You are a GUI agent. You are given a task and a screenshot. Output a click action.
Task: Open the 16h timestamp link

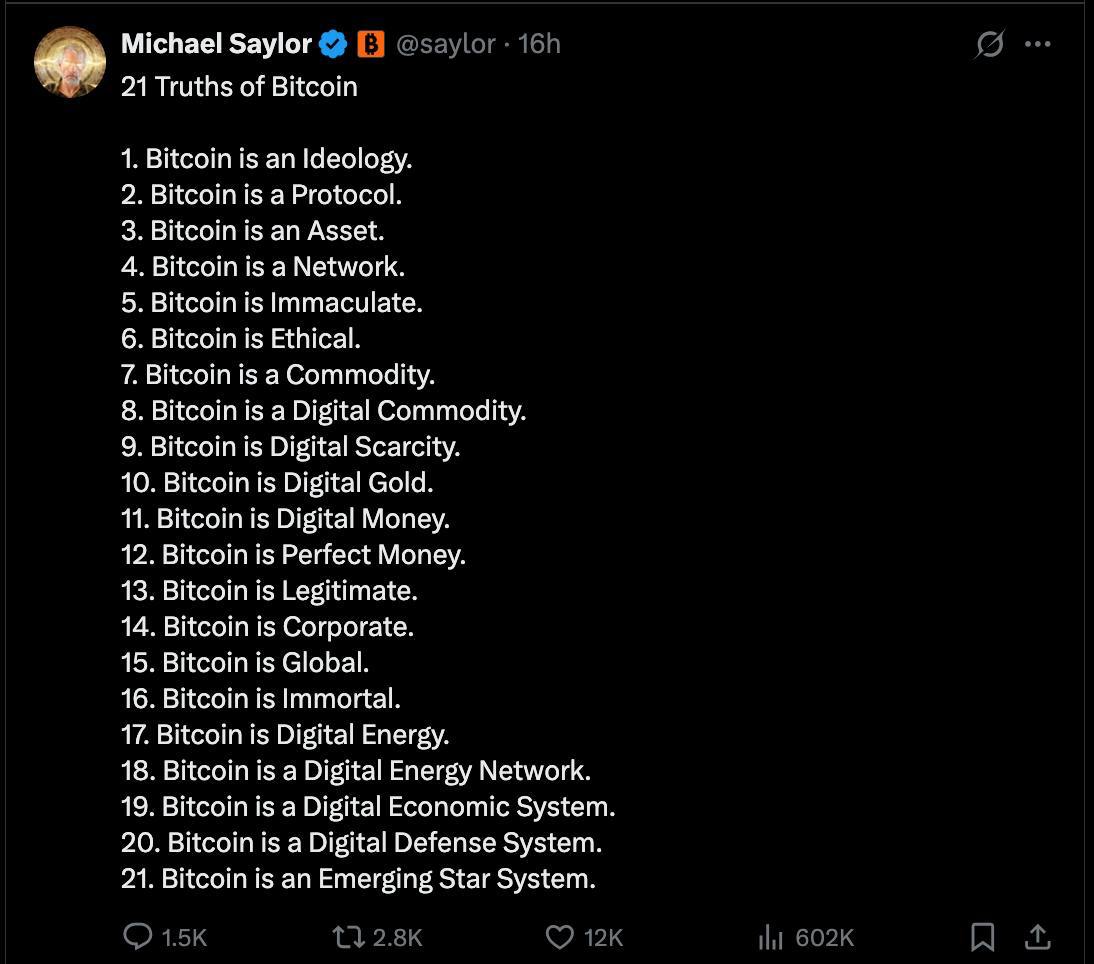click(539, 44)
